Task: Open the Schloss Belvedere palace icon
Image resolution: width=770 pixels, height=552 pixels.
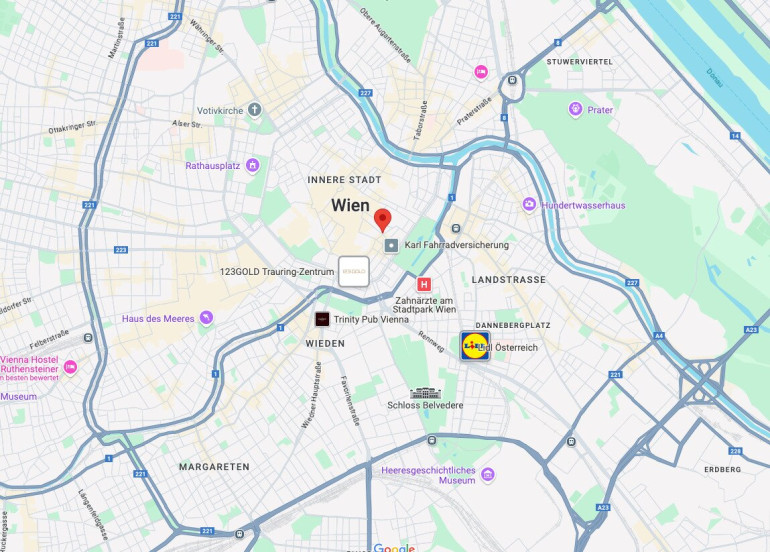Action: (425, 393)
